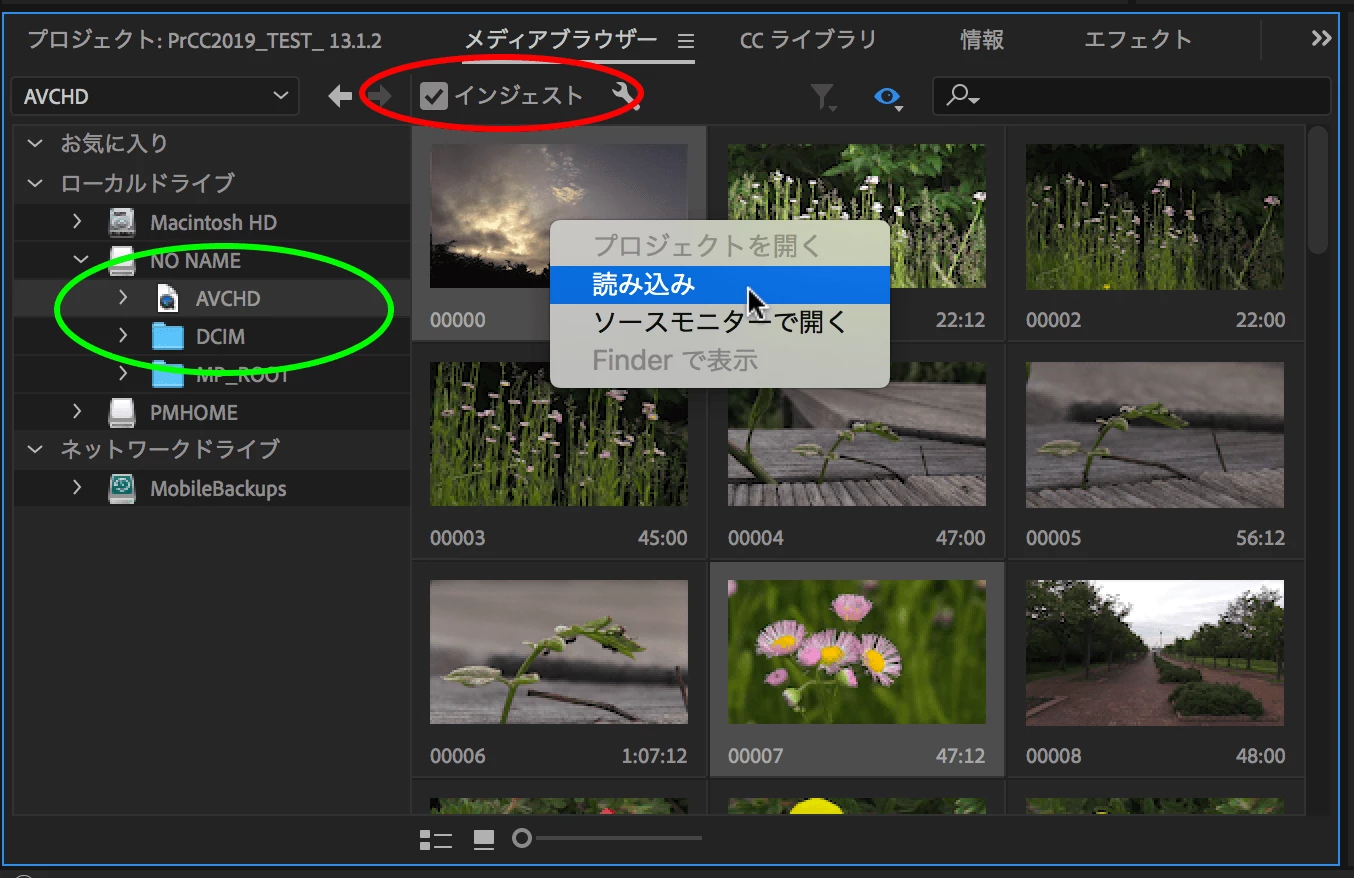This screenshot has width=1354, height=878.
Task: Switch to the プロジェクト: PrCC2019_TEST_ 13.1.2 tab
Action: point(205,41)
